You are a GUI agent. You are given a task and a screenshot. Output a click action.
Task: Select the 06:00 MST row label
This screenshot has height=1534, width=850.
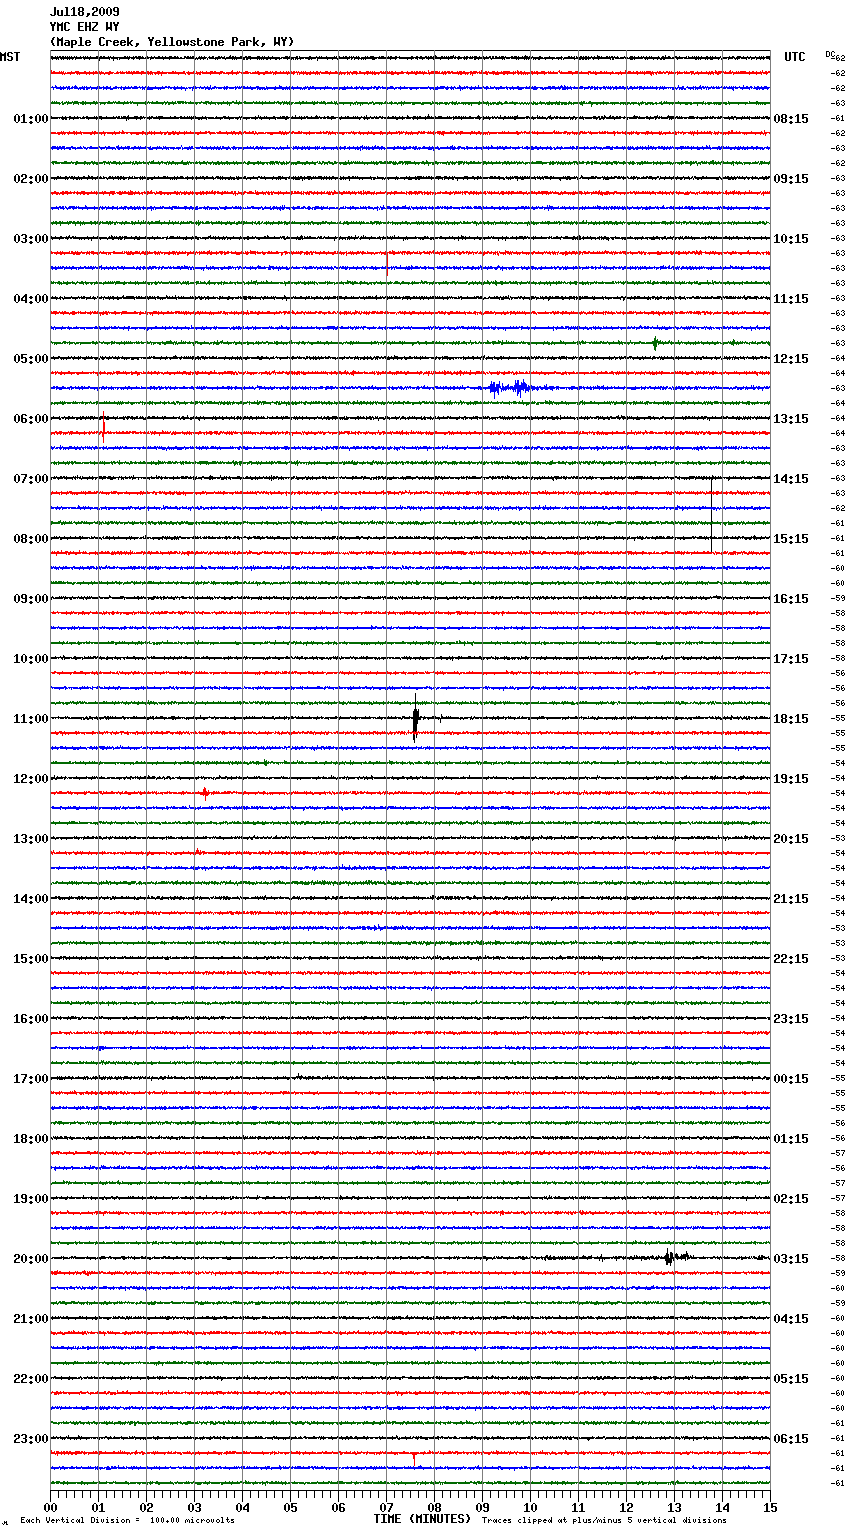tap(31, 419)
